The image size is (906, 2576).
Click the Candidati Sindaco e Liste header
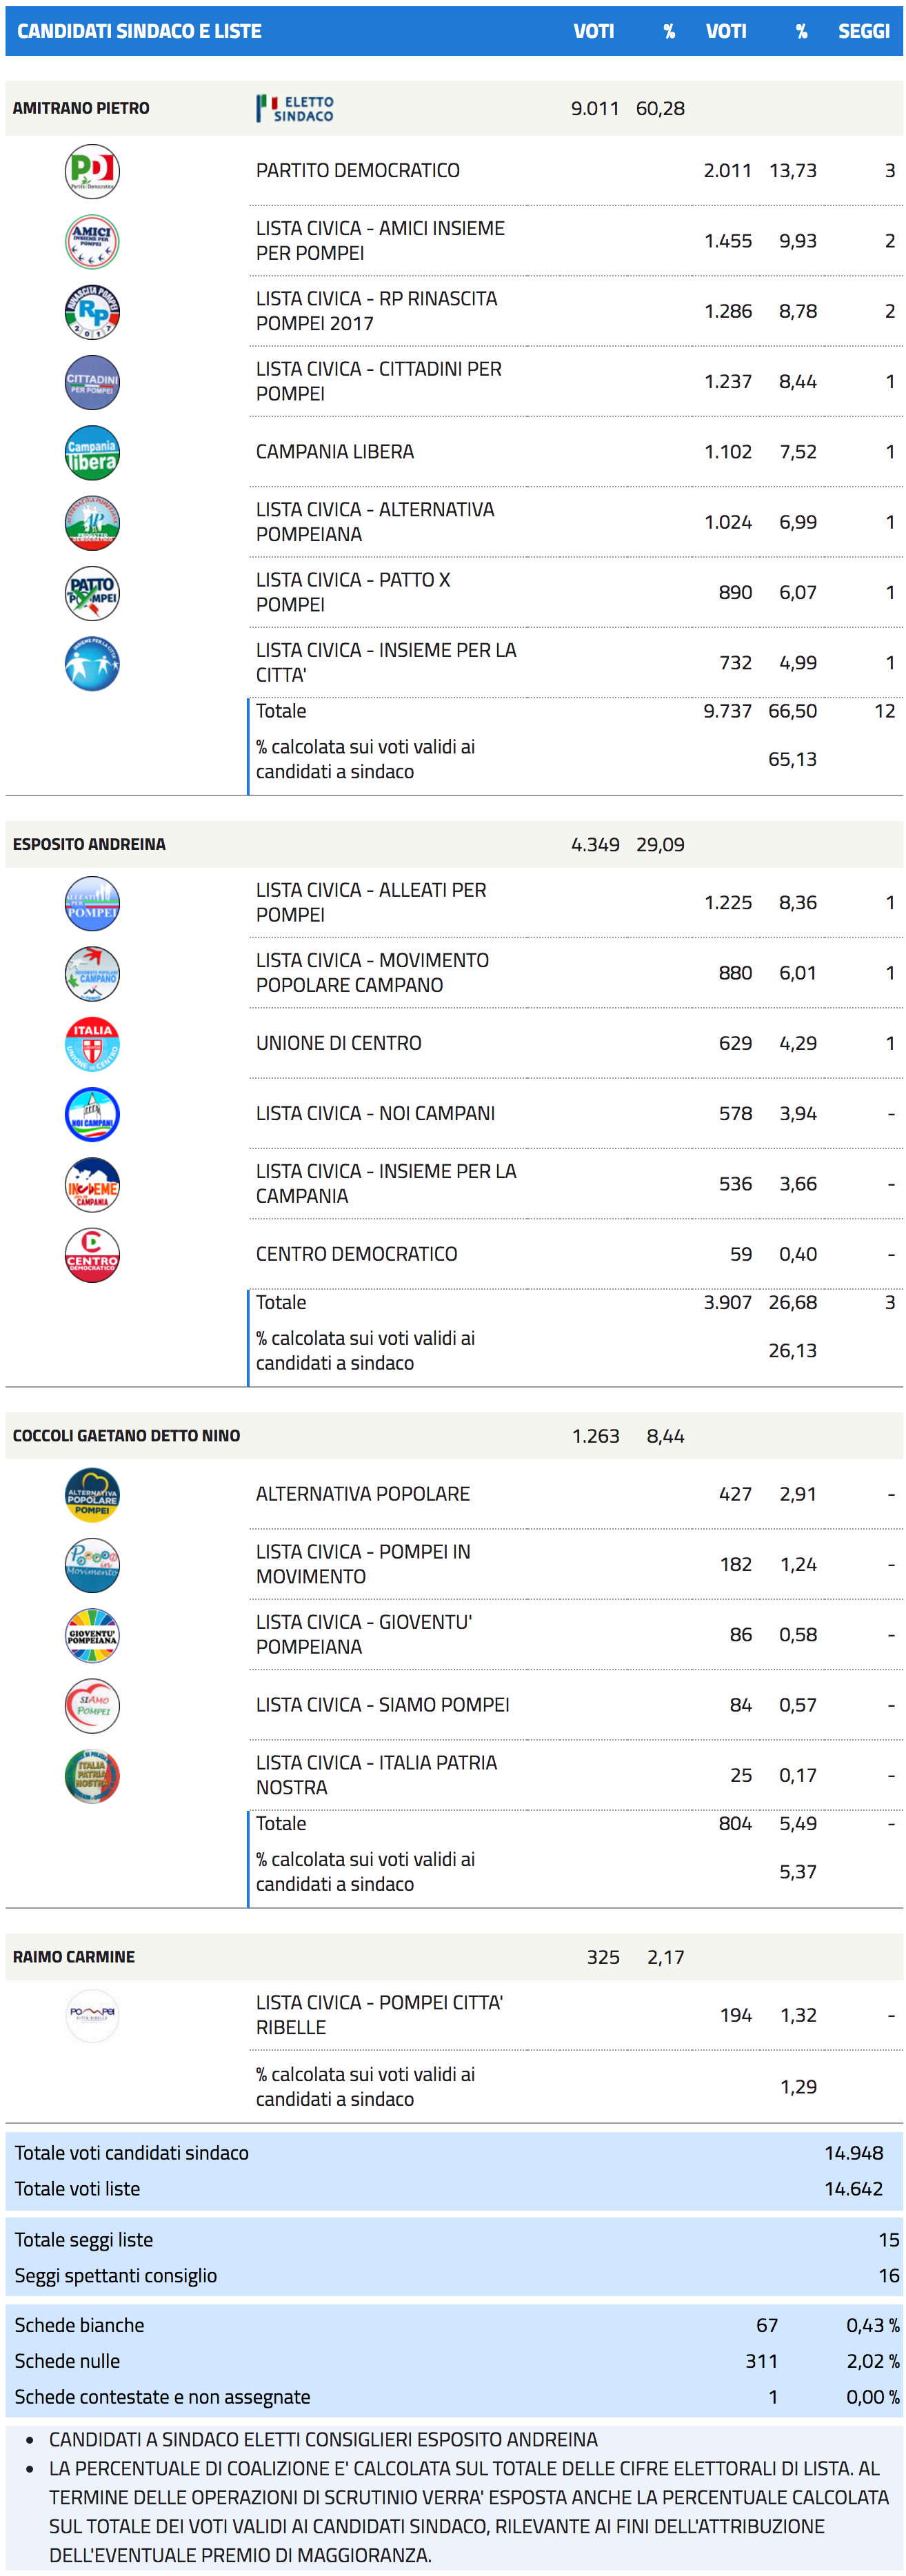pyautogui.click(x=139, y=31)
